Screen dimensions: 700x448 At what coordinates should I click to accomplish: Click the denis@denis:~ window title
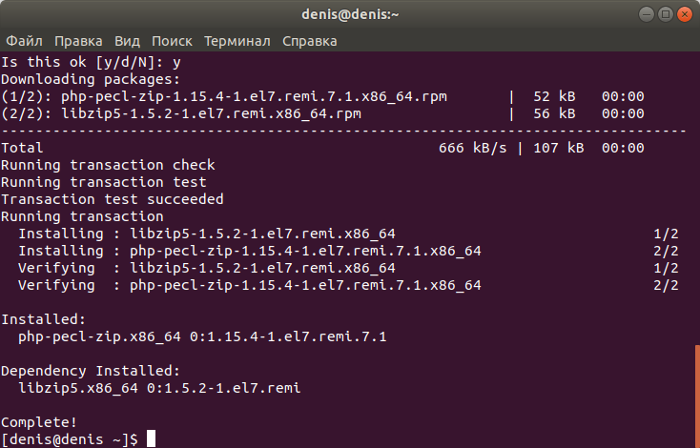[x=350, y=14]
